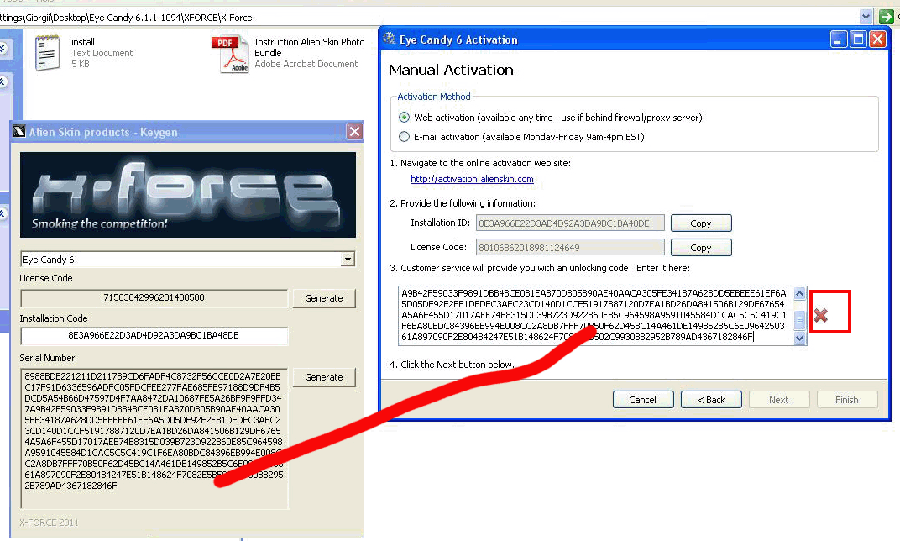Open the activation.alienskin.com link

[x=472, y=179]
